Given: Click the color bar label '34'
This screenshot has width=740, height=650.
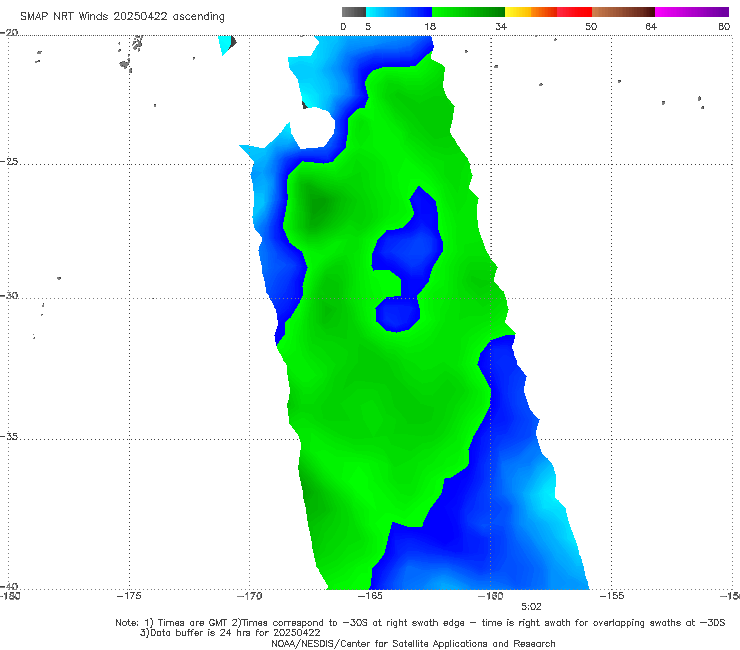Looking at the screenshot, I should tap(501, 26).
